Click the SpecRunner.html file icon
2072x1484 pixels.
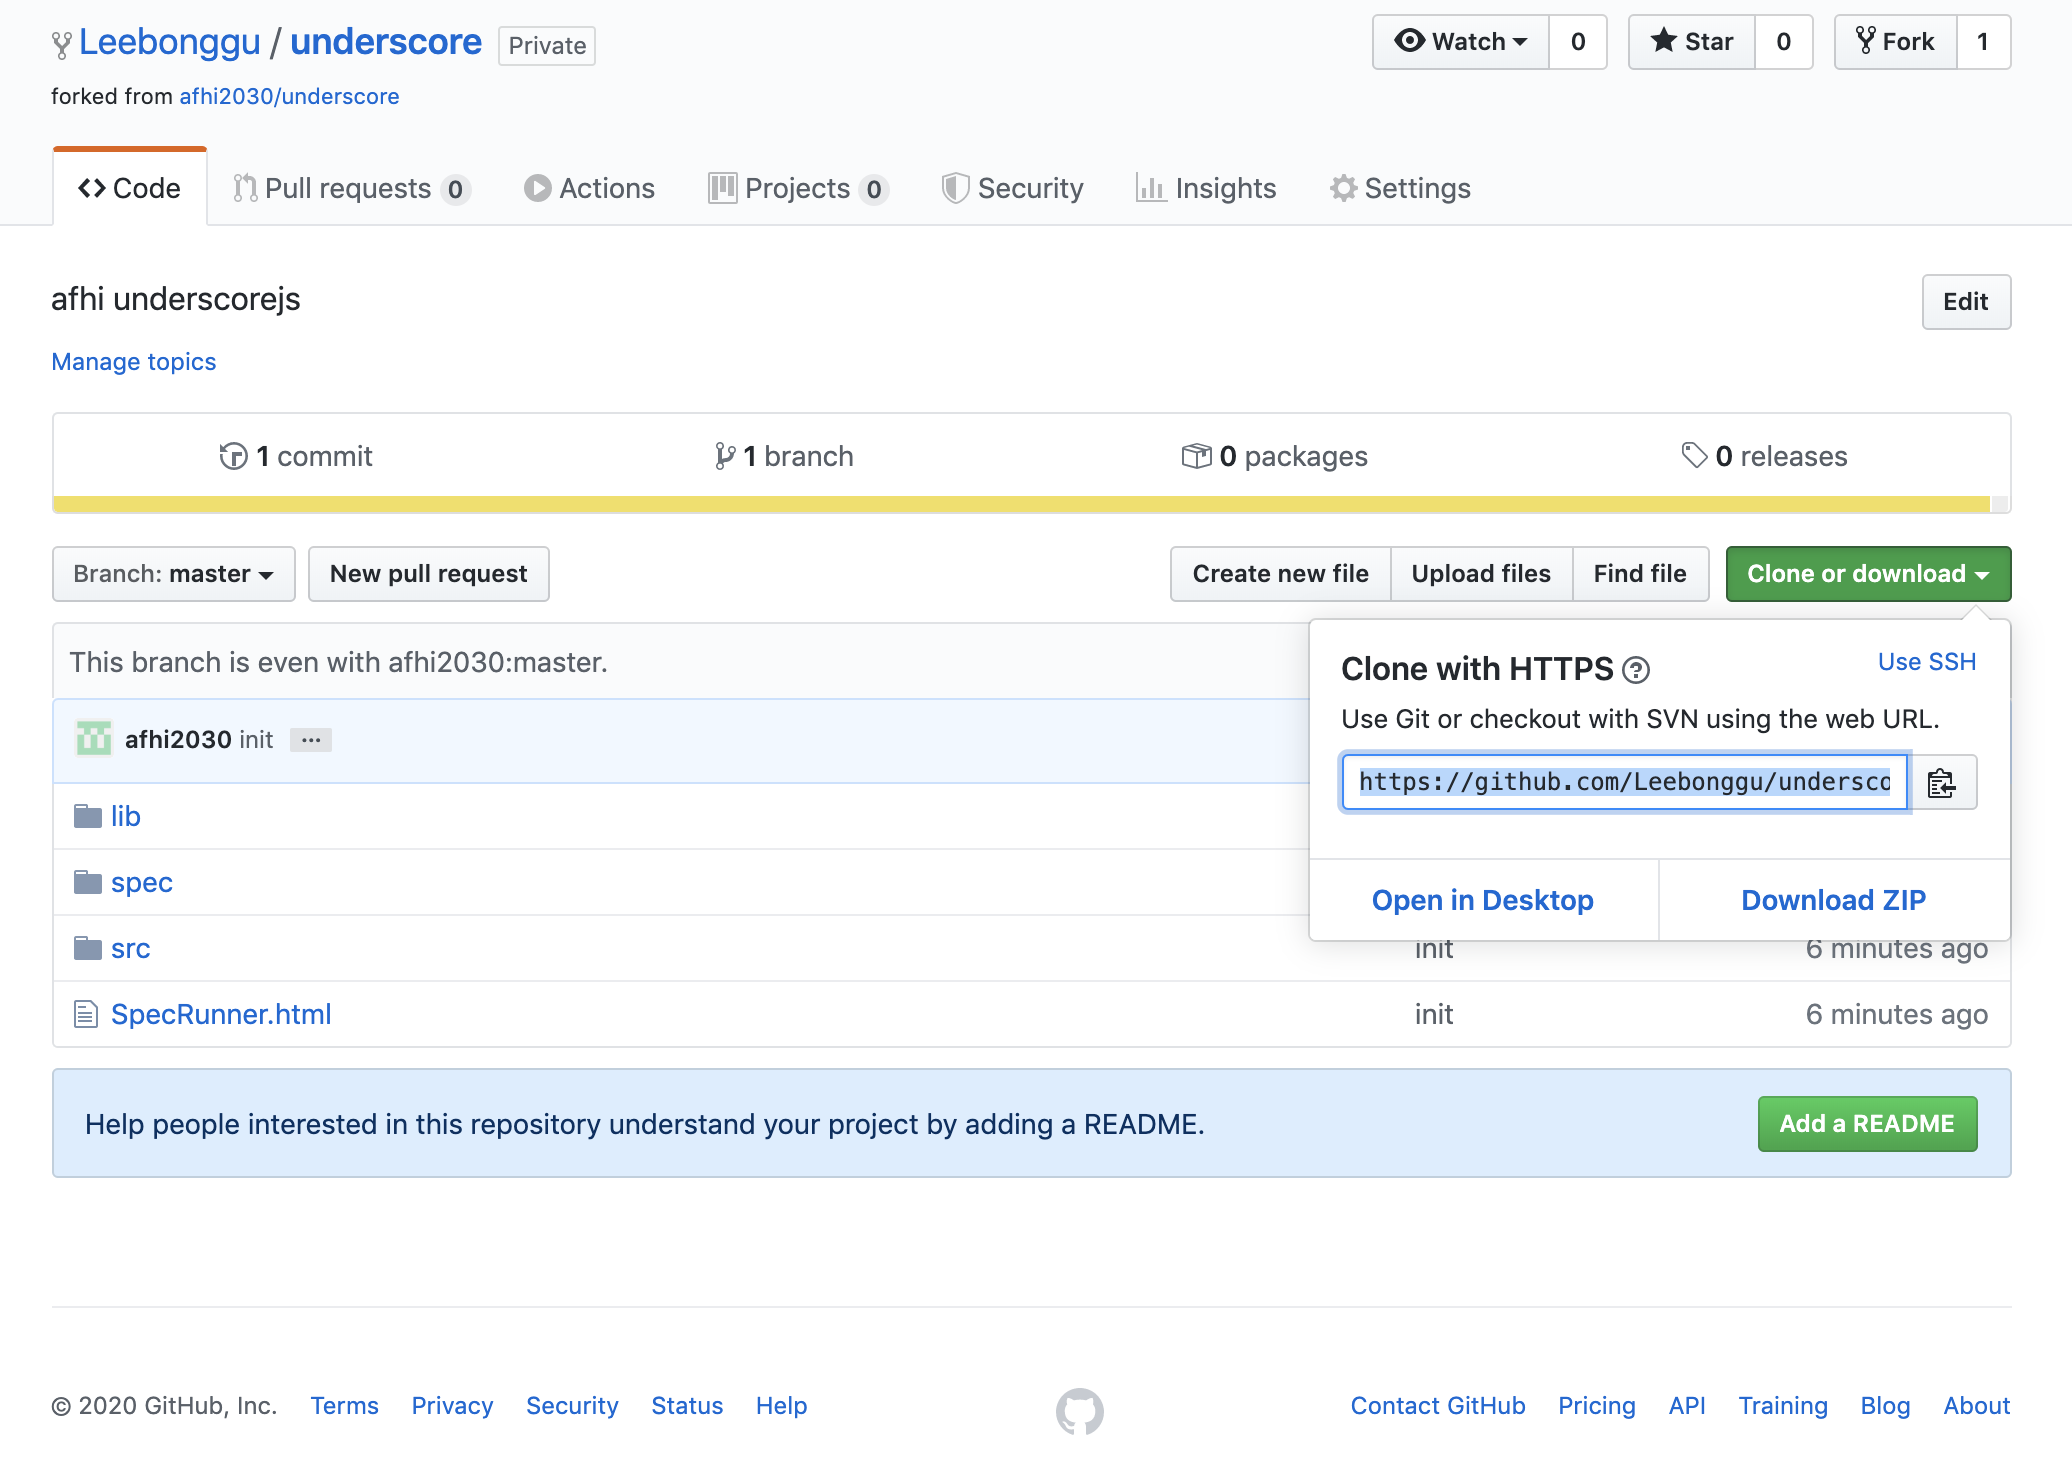click(86, 1014)
